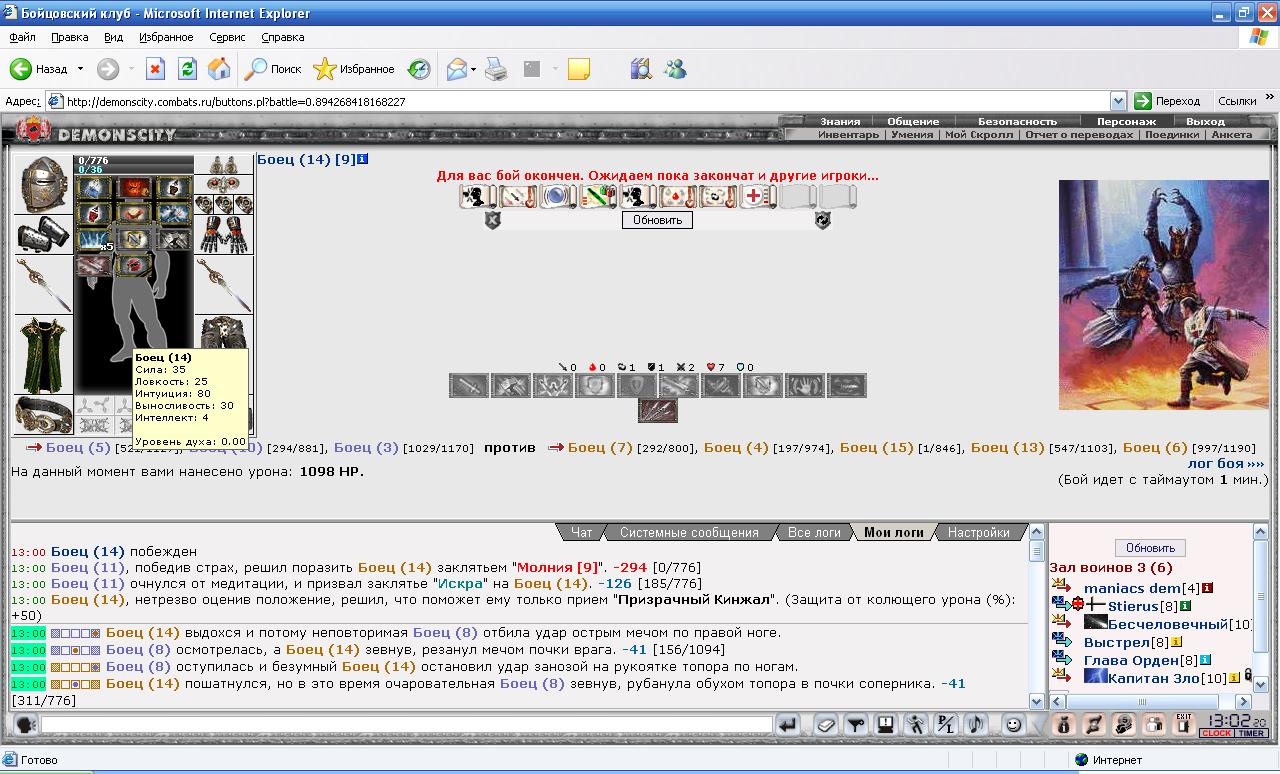Click the Print toolbar icon
Viewport: 1280px width, 774px height.
click(x=497, y=69)
